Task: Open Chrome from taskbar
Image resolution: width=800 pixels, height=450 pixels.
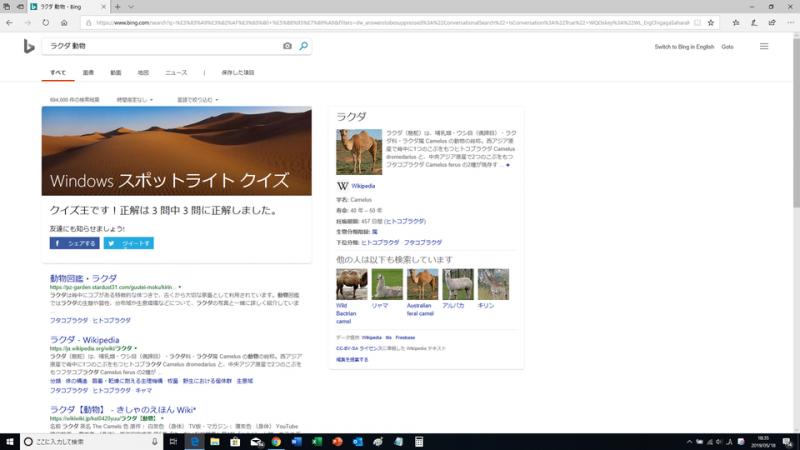Action: pyautogui.click(x=276, y=442)
